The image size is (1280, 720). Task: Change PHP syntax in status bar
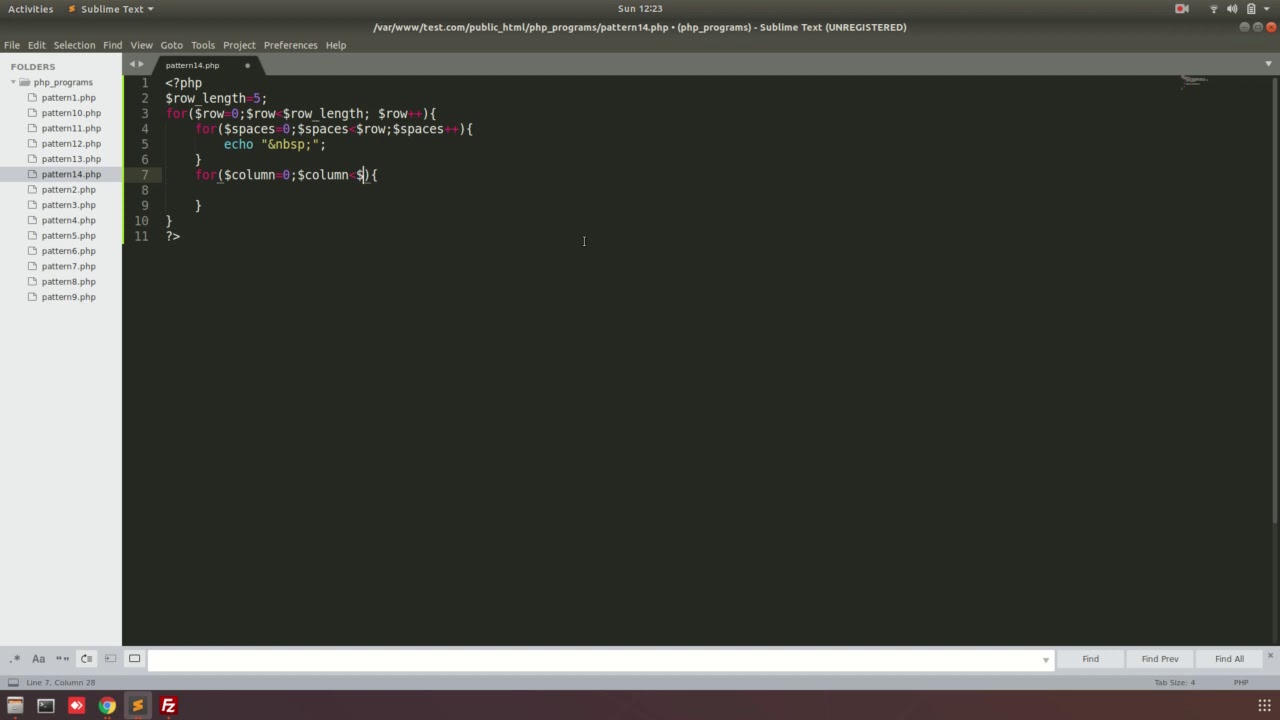click(x=1241, y=683)
